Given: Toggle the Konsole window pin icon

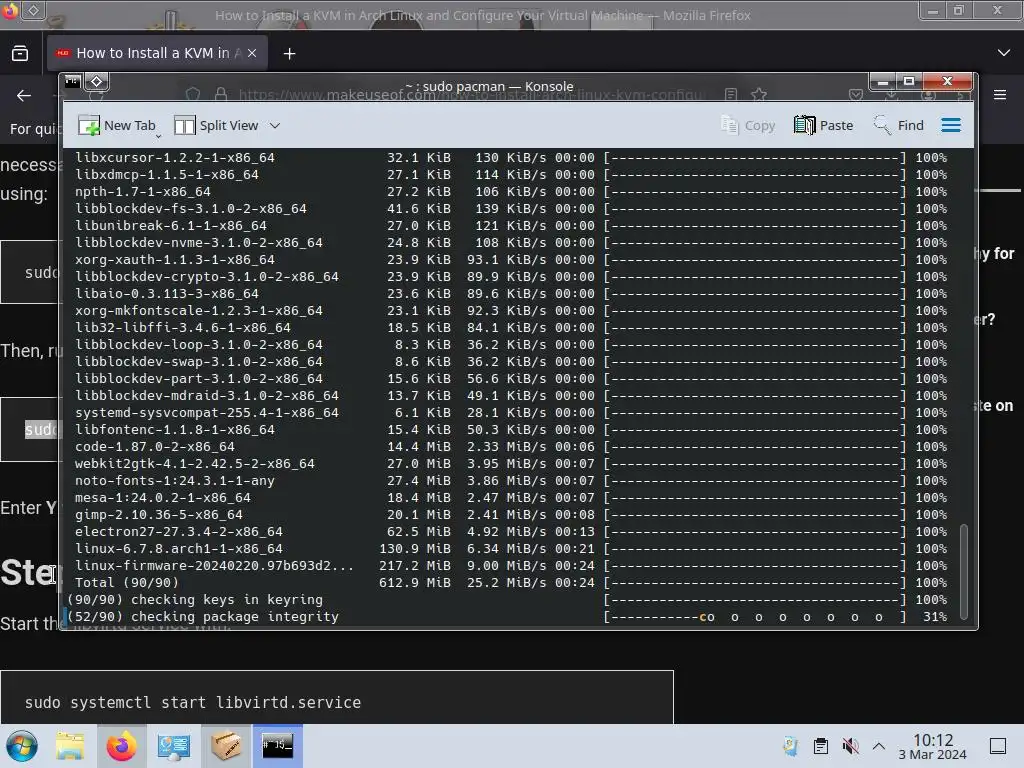Looking at the screenshot, I should coord(97,81).
